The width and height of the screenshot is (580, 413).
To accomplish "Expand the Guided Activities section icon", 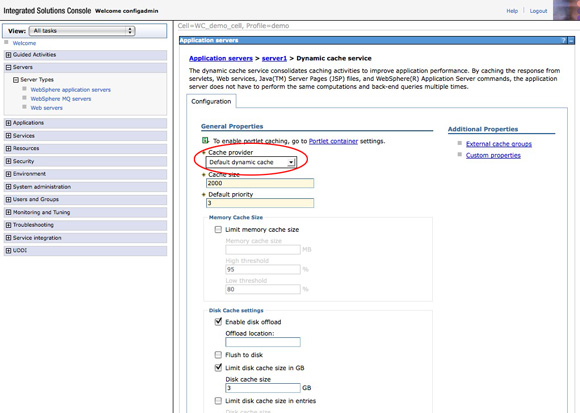I will point(8,55).
